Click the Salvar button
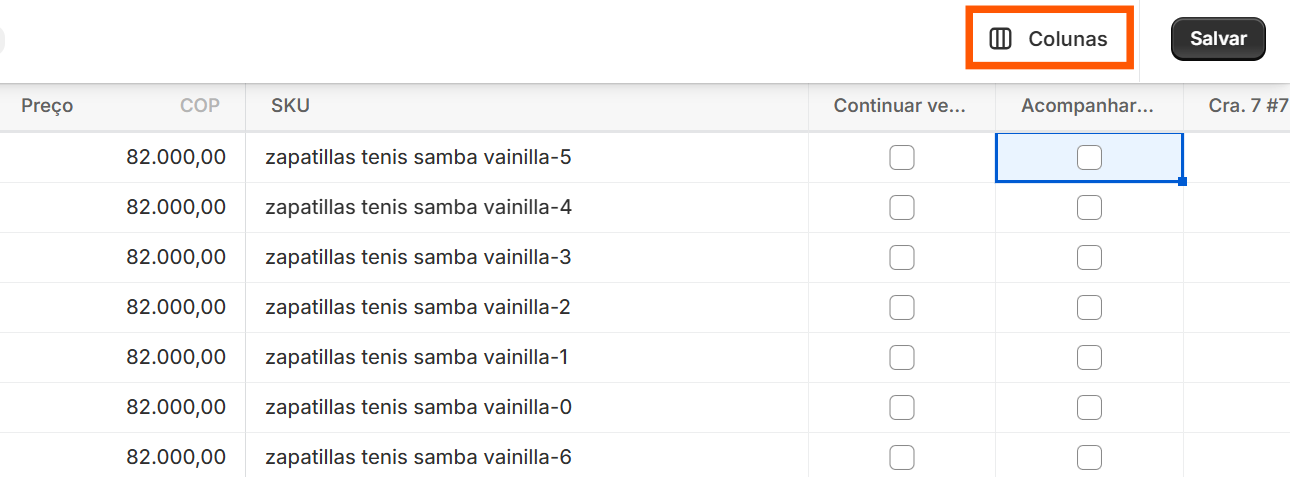The width and height of the screenshot is (1290, 477). pos(1218,39)
